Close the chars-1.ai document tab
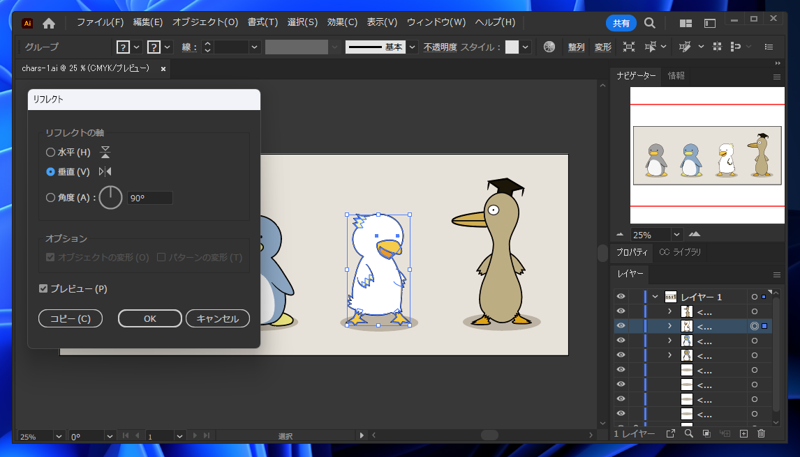 point(163,69)
